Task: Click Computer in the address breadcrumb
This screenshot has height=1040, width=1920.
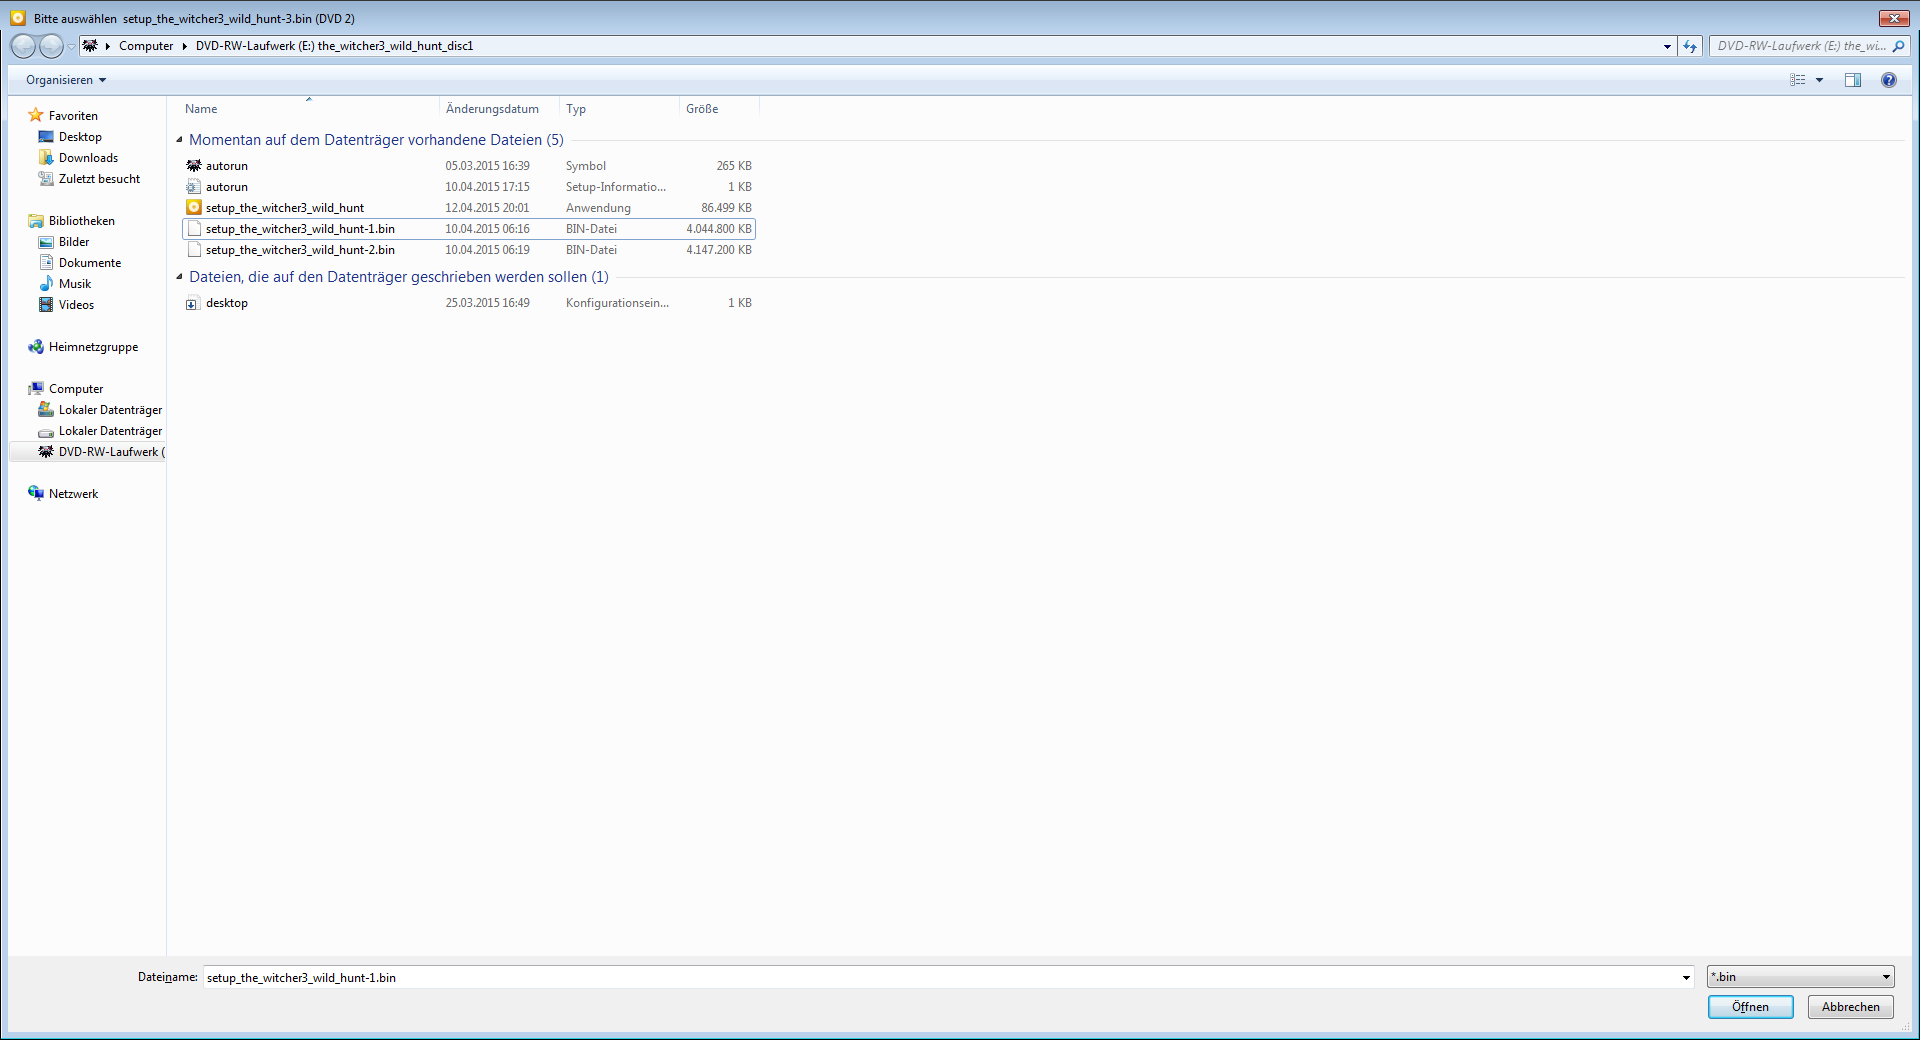Action: (146, 46)
